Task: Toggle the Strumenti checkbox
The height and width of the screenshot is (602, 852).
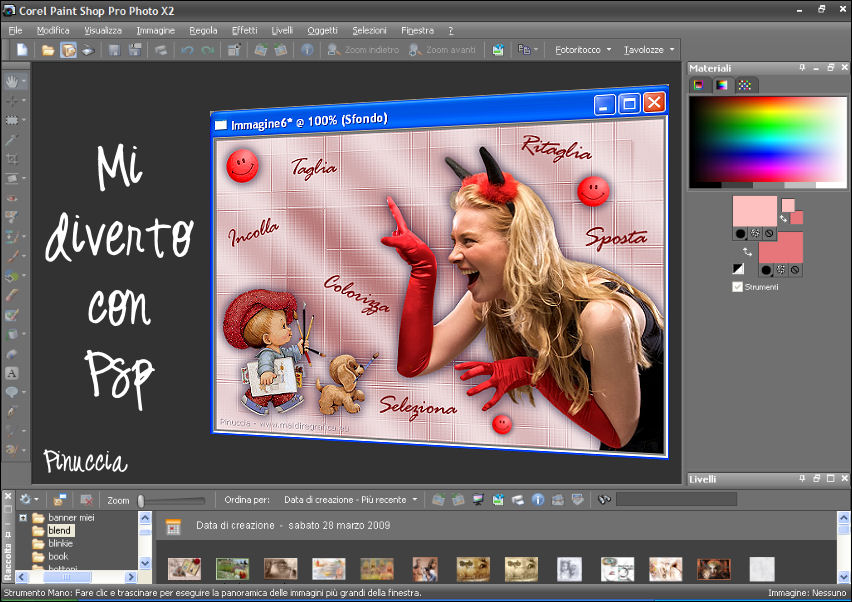Action: pos(738,287)
